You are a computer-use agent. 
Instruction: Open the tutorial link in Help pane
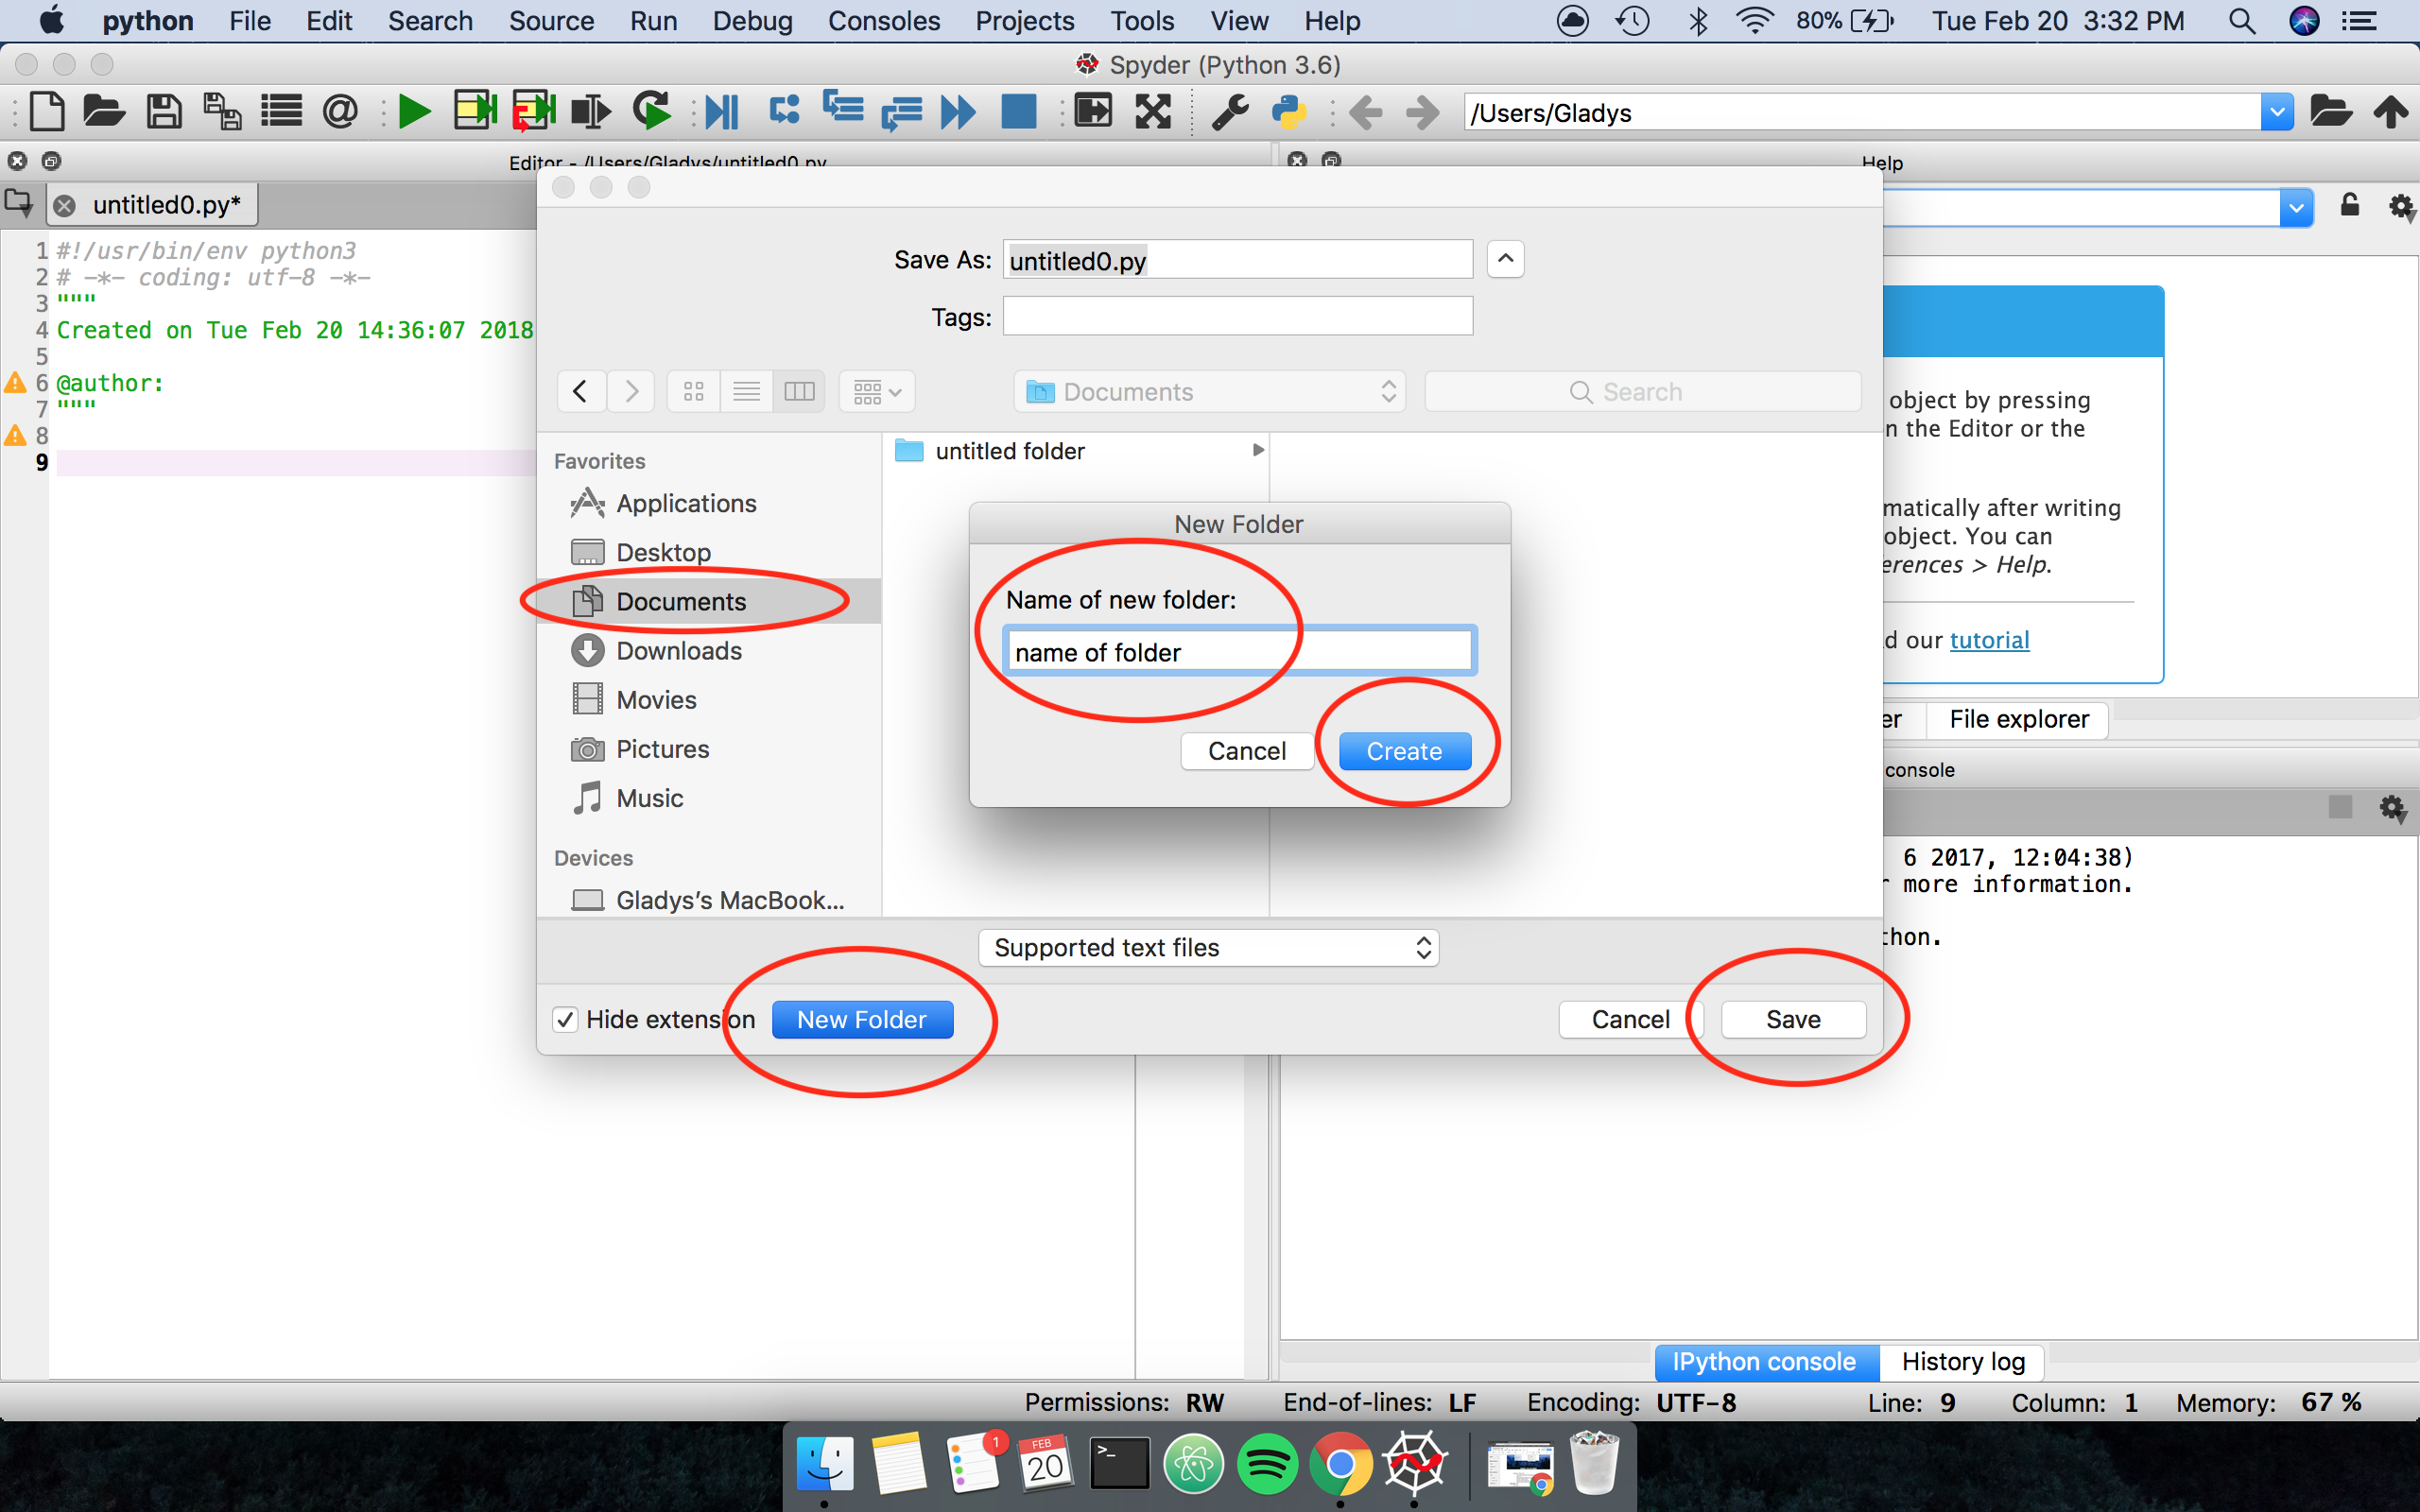1989,640
